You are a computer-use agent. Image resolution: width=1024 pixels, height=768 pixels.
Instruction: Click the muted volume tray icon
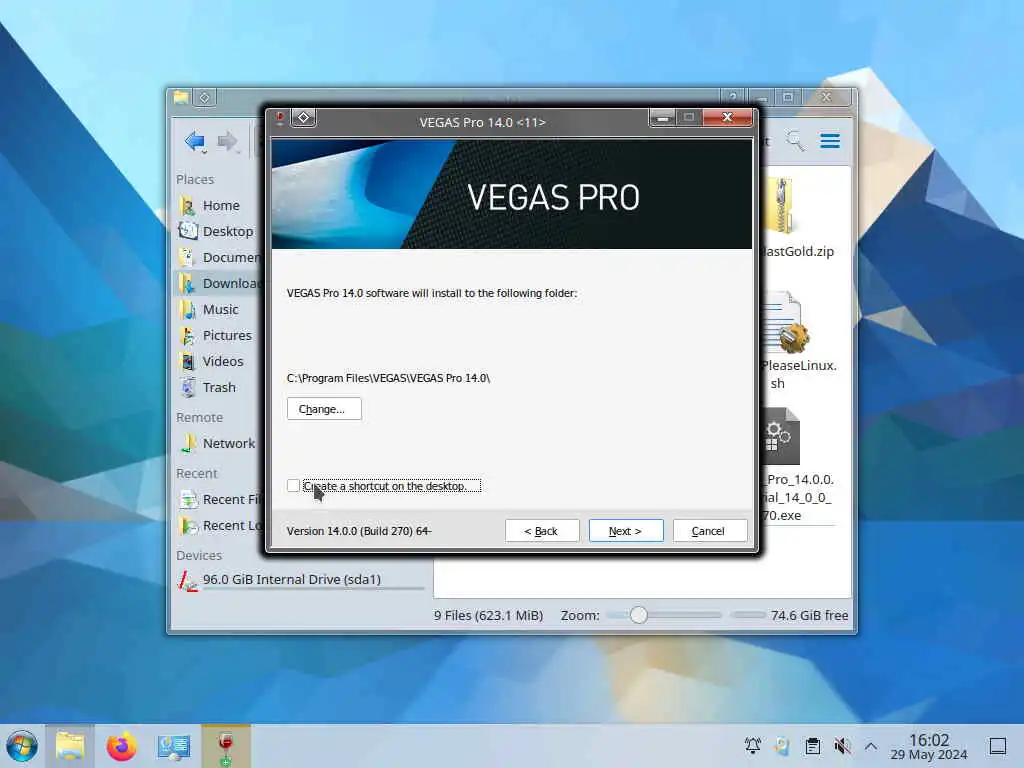[x=842, y=746]
